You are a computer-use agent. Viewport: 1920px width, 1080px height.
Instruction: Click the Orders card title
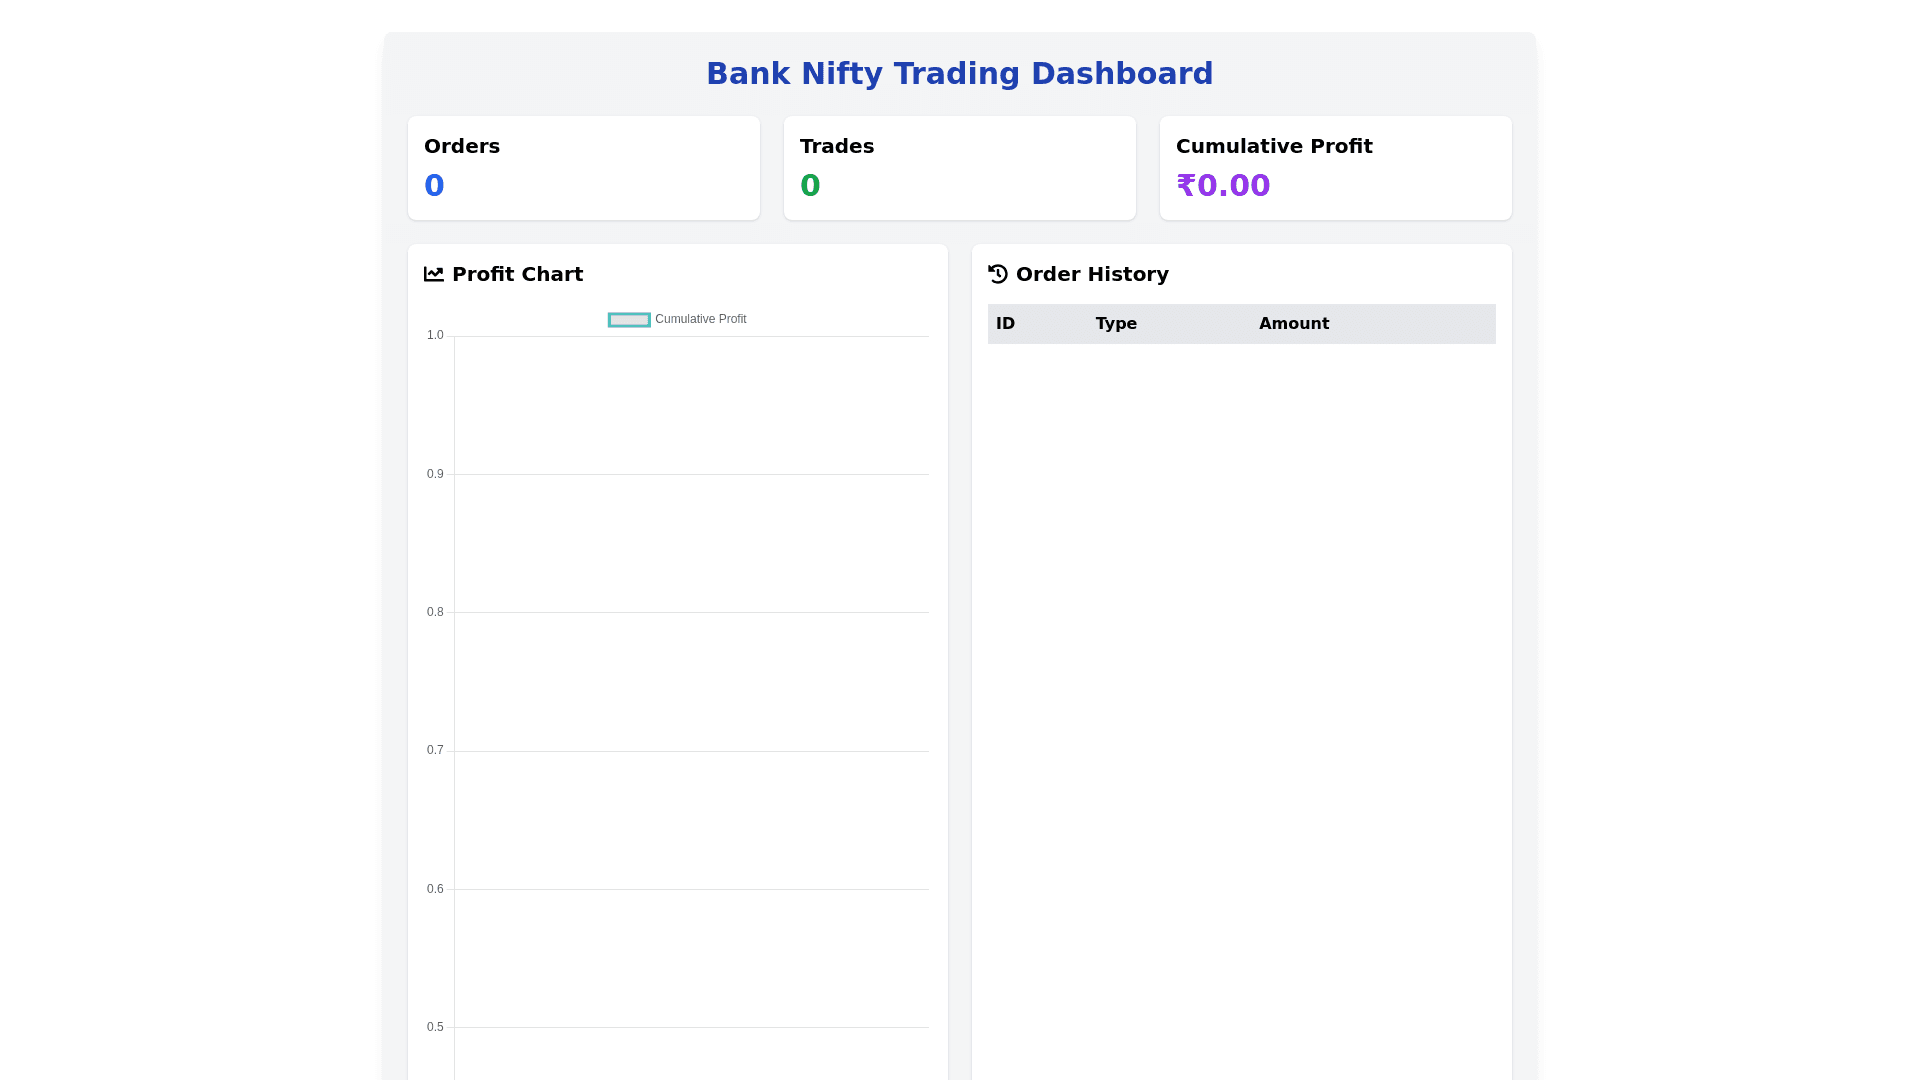(x=462, y=146)
